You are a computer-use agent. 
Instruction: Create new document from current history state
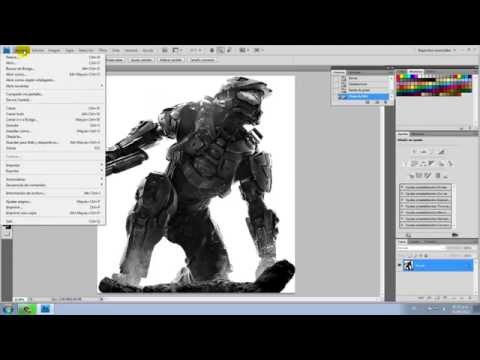click(x=368, y=102)
